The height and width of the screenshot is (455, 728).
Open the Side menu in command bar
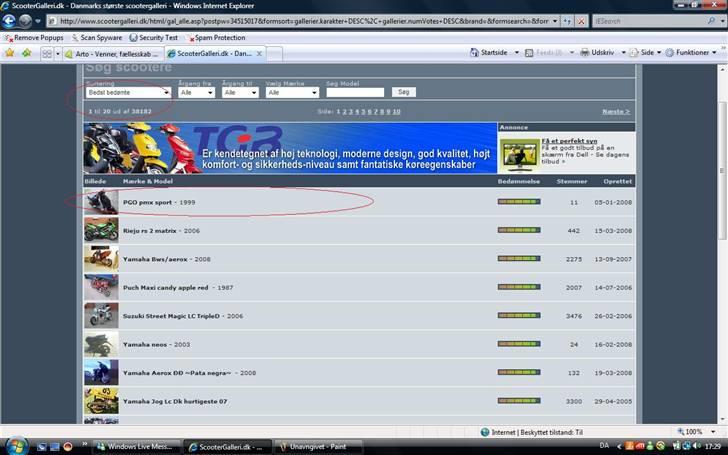click(x=646, y=53)
